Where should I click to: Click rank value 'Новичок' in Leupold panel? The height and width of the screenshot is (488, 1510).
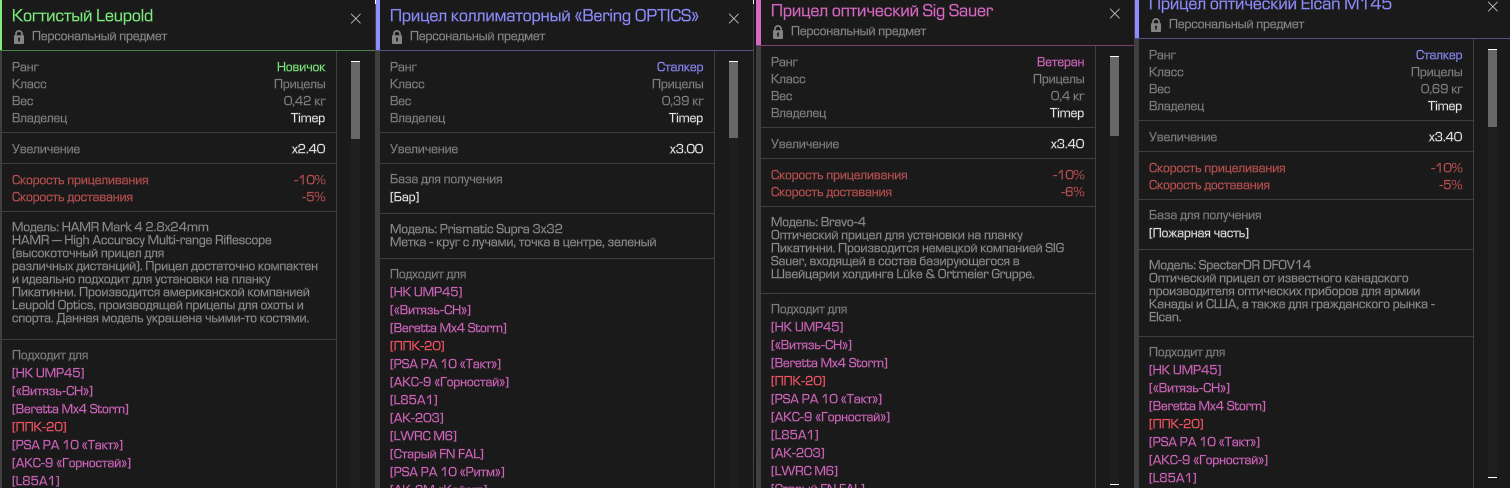point(301,67)
